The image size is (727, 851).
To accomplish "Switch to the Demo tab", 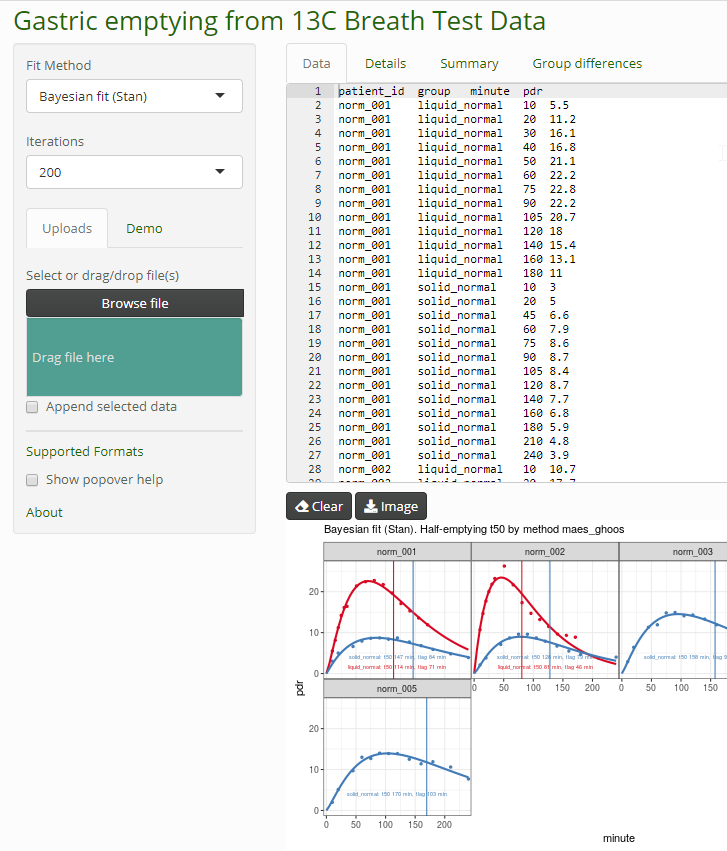I will [x=144, y=228].
